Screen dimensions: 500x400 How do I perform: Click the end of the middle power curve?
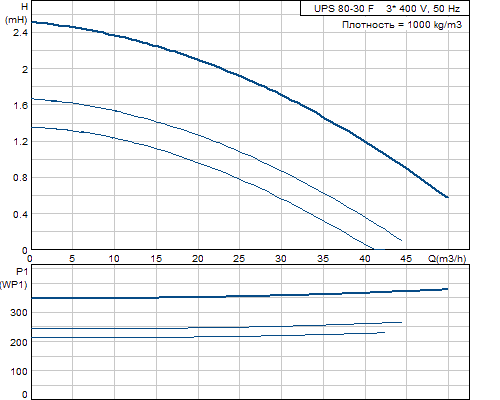tap(401, 322)
